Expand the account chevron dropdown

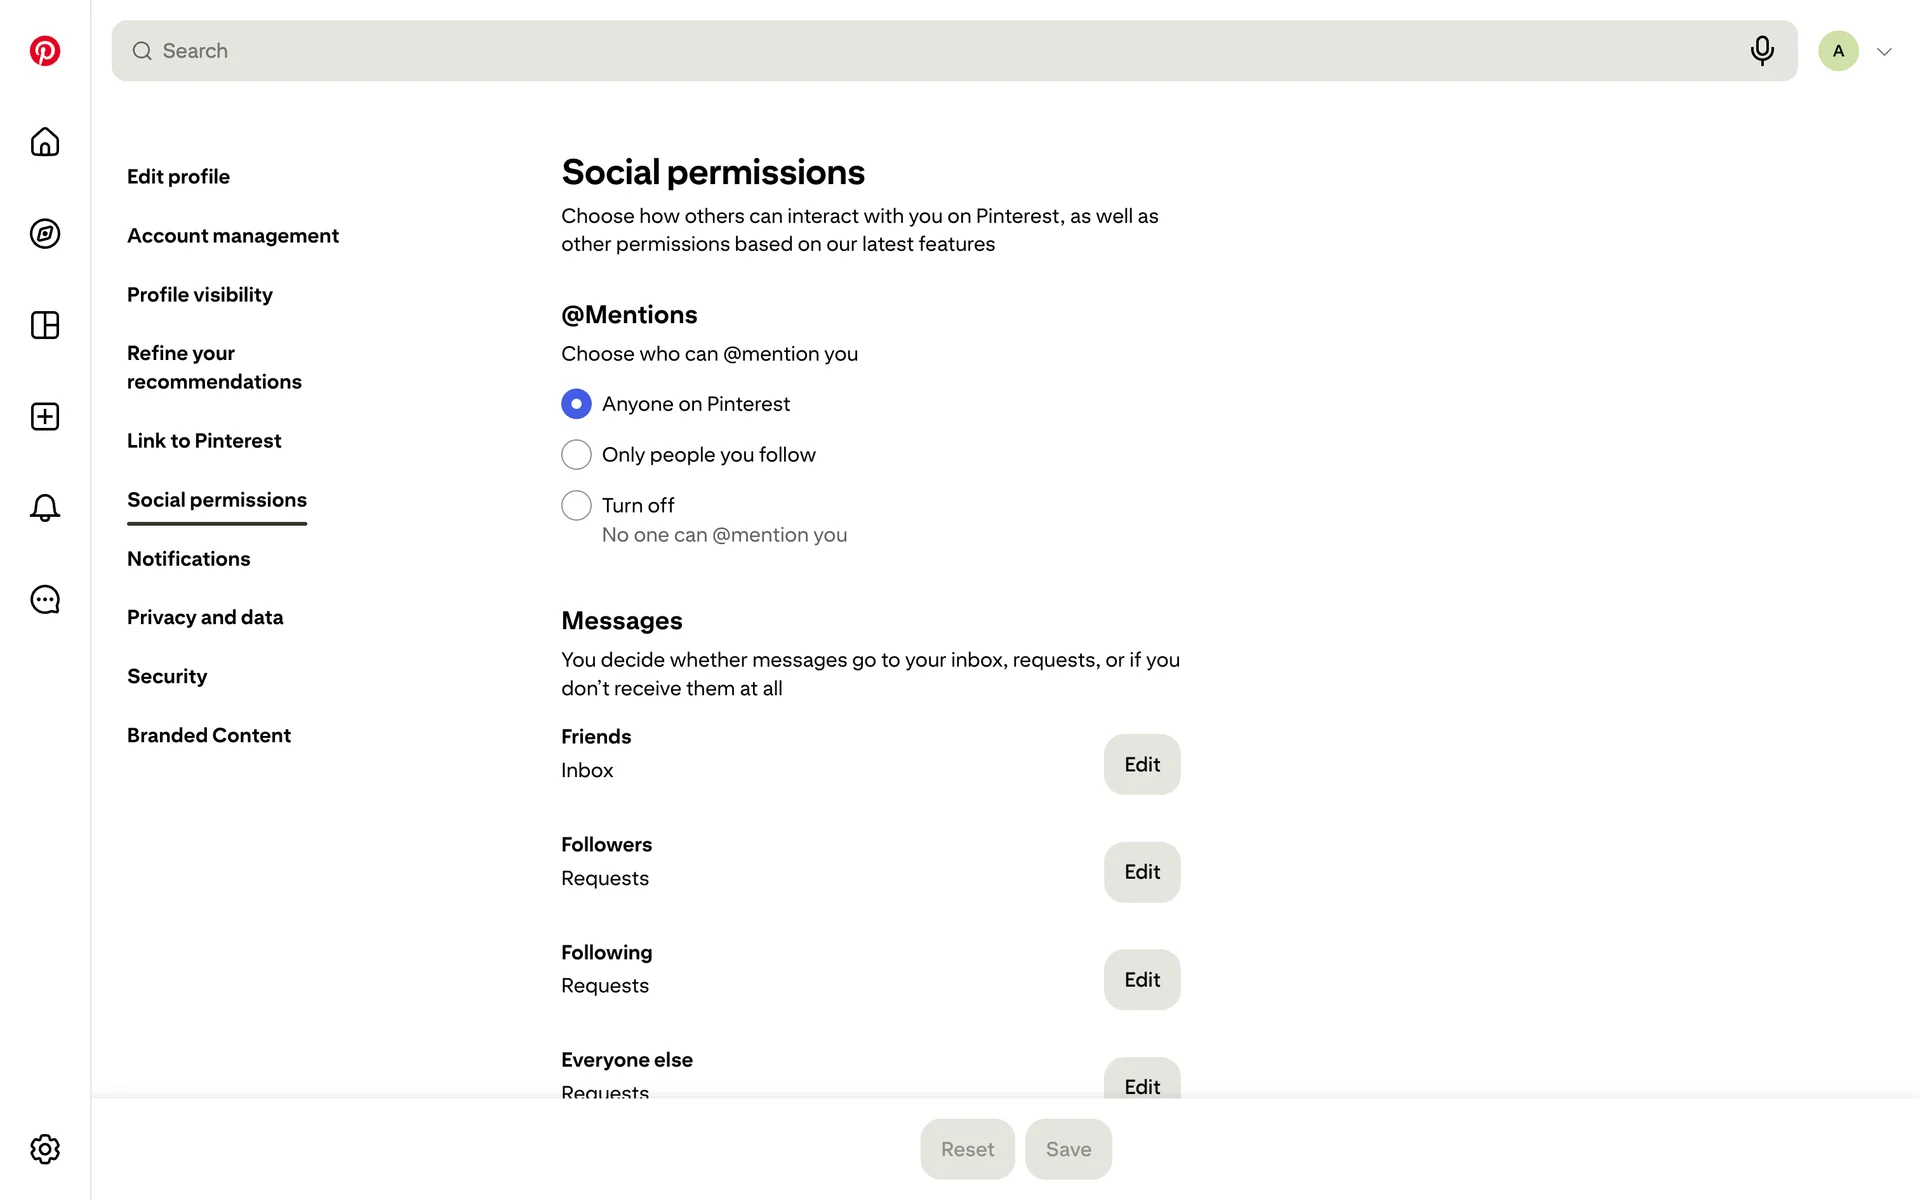(1884, 52)
